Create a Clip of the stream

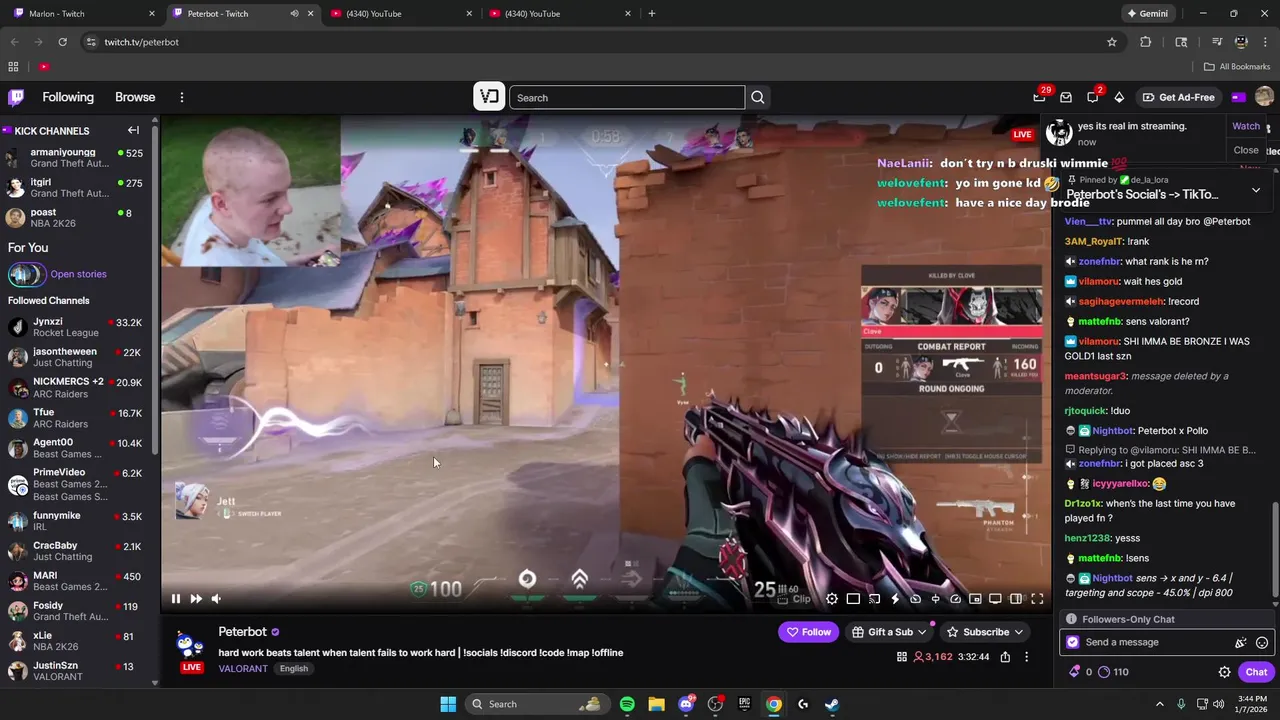(x=795, y=599)
